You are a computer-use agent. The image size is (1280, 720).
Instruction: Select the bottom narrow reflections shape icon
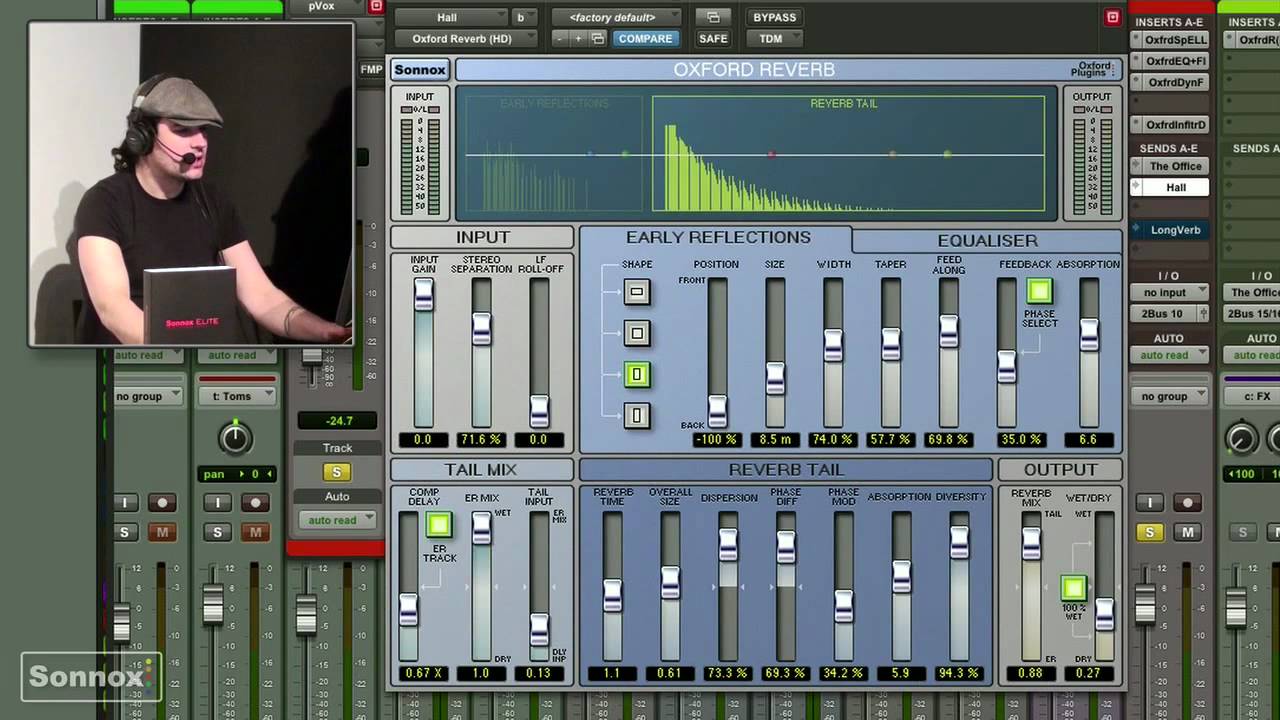(637, 415)
